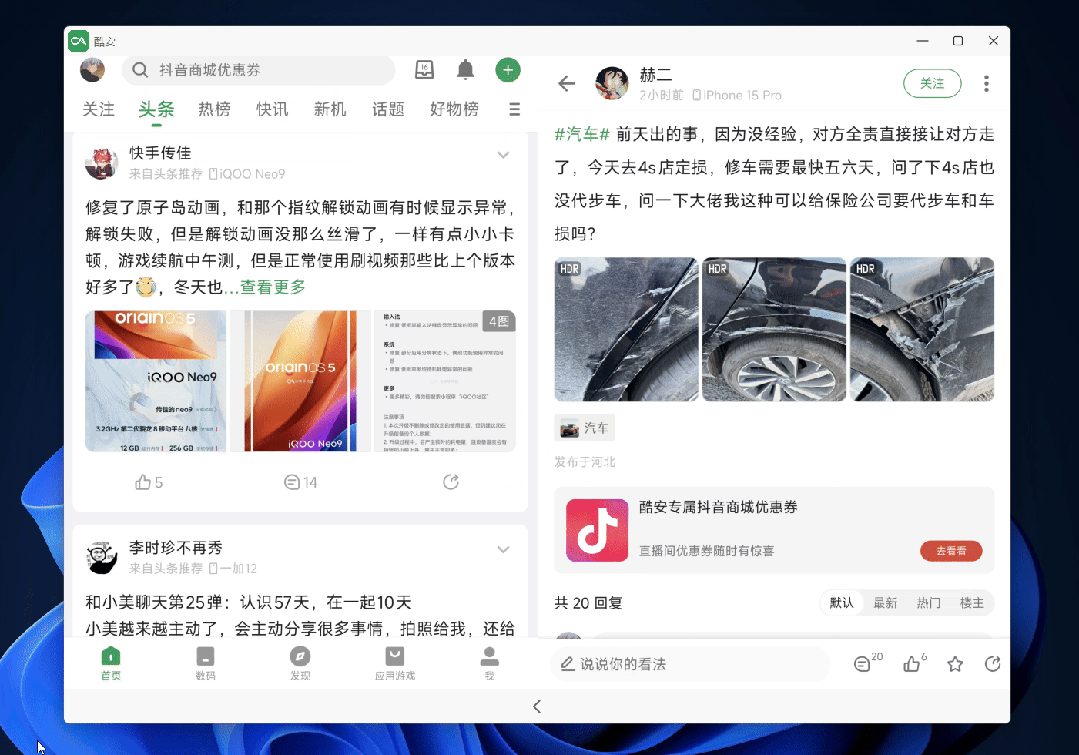Select the 头条 tab
The image size is (1079, 755).
pos(156,109)
